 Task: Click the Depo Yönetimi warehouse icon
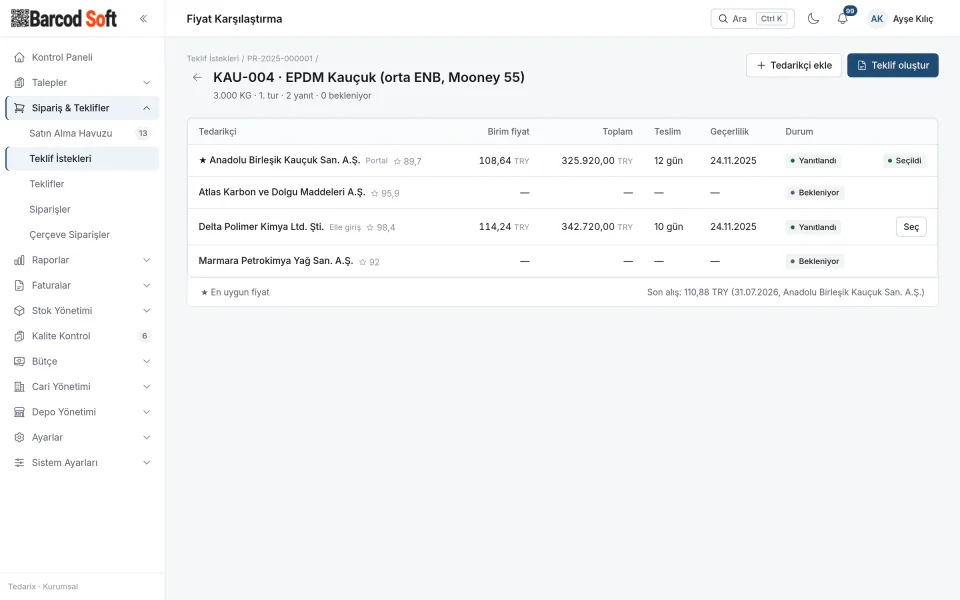click(20, 412)
